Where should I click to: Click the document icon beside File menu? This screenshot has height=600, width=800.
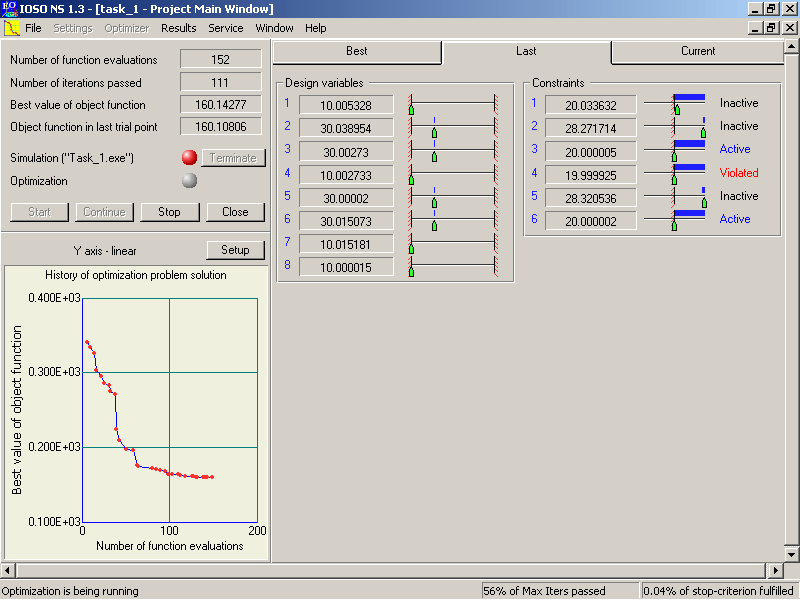(11, 28)
